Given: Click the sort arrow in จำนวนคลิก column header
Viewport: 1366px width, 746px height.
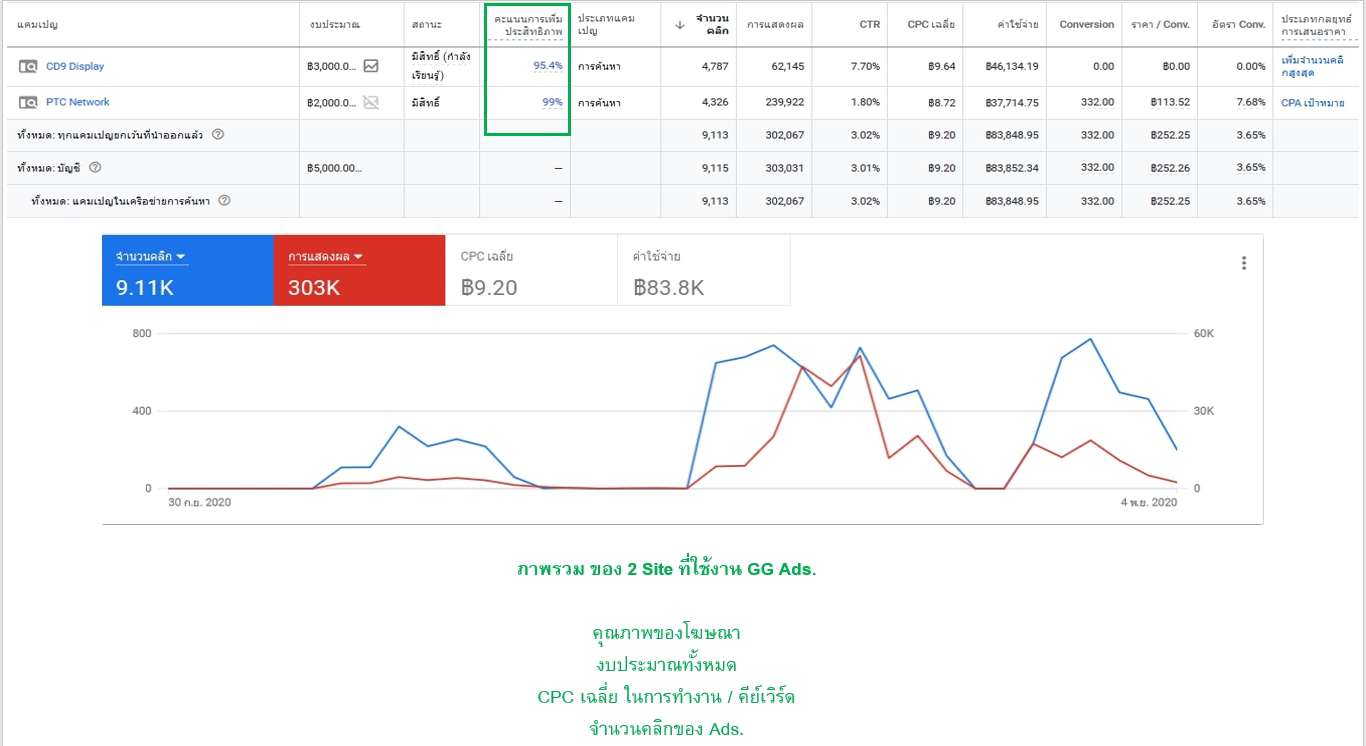Looking at the screenshot, I should click(x=680, y=25).
